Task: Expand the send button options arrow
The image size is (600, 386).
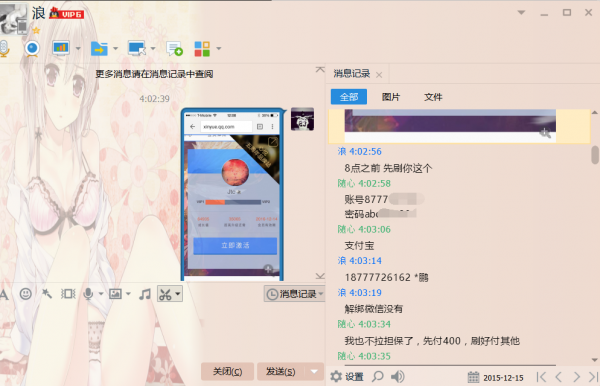Action: [314, 371]
